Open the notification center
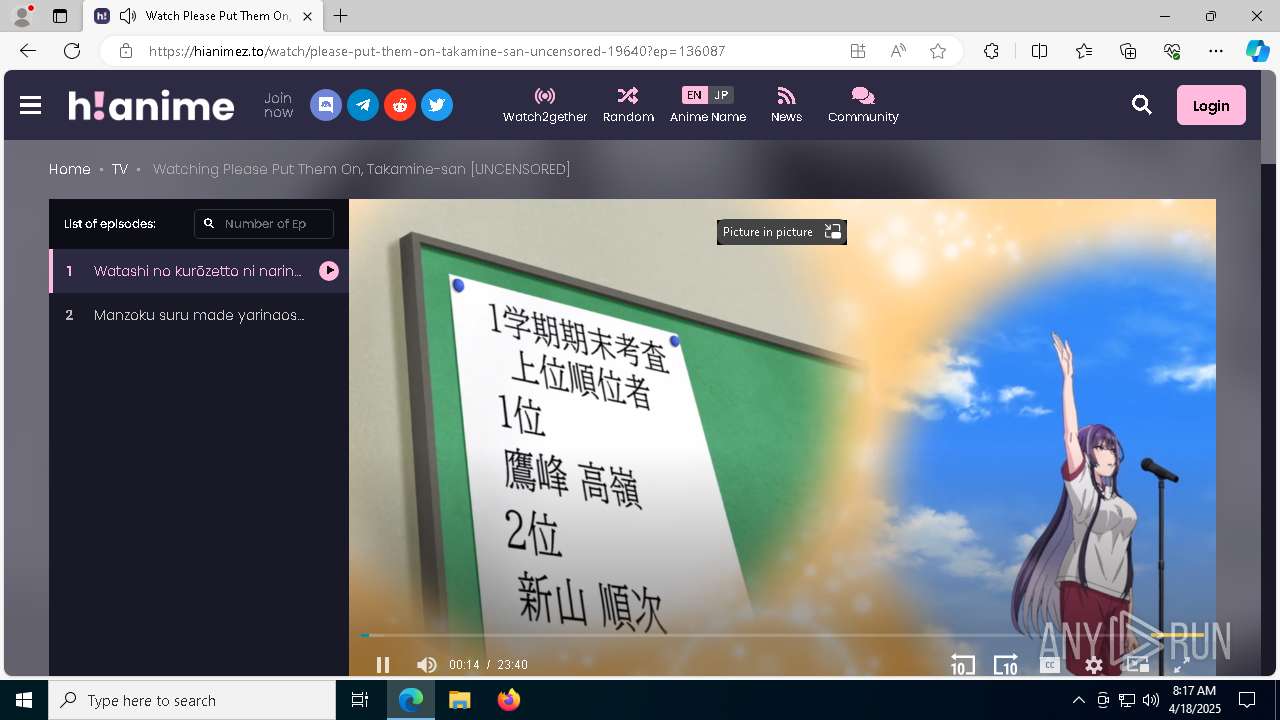This screenshot has height=720, width=1280. click(1247, 700)
